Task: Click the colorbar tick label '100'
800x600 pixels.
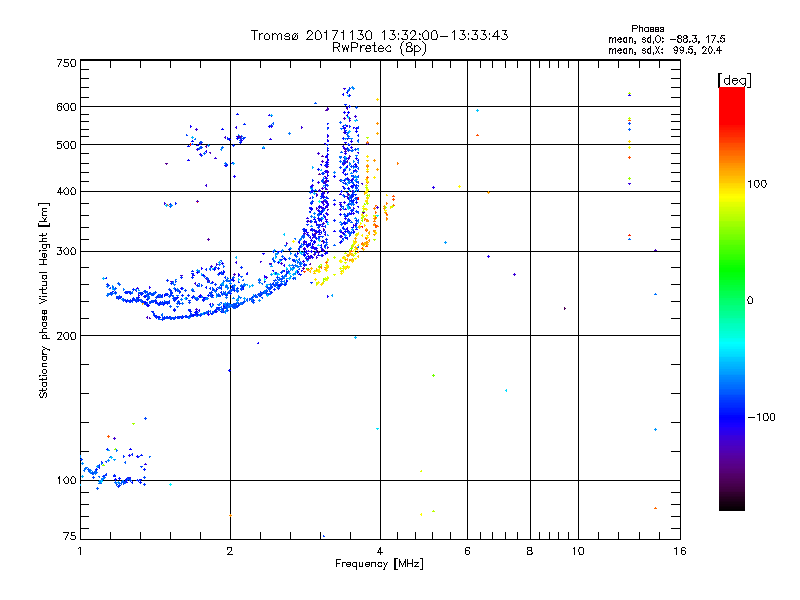Action: point(757,184)
